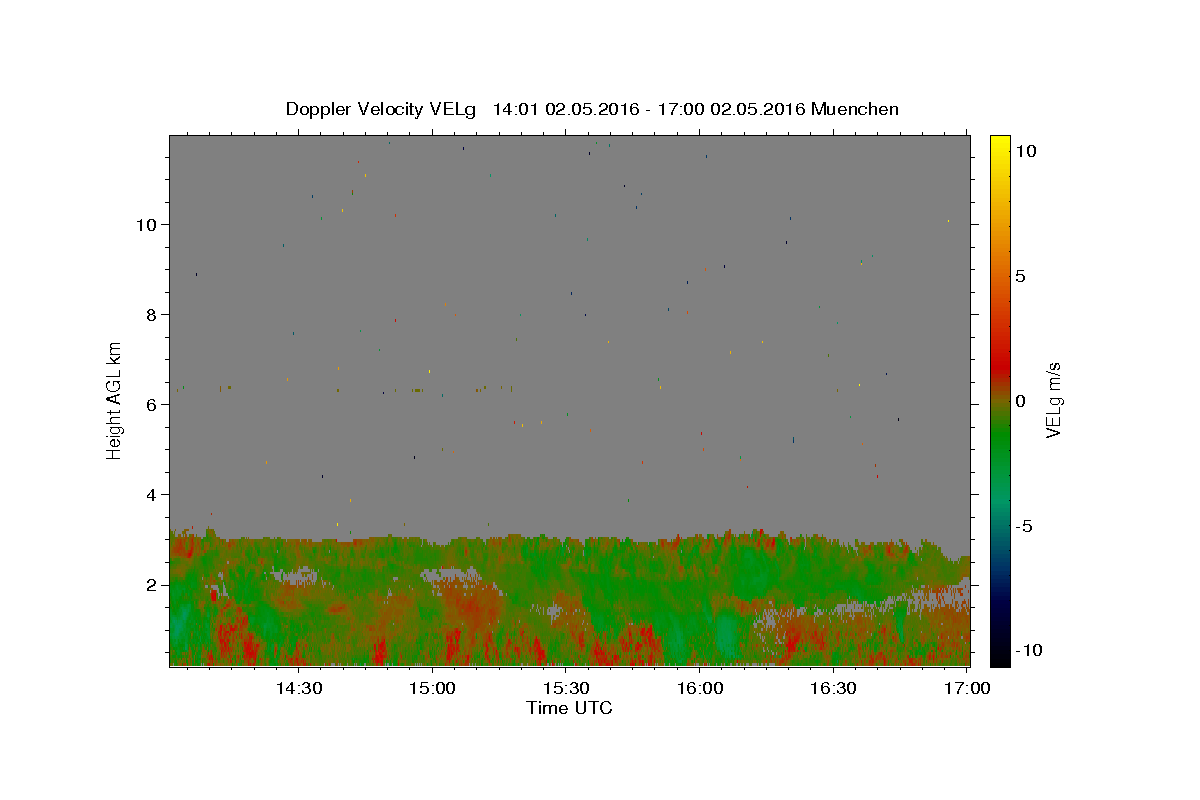
Task: Click the 16:30 time axis label
Action: coord(834,688)
